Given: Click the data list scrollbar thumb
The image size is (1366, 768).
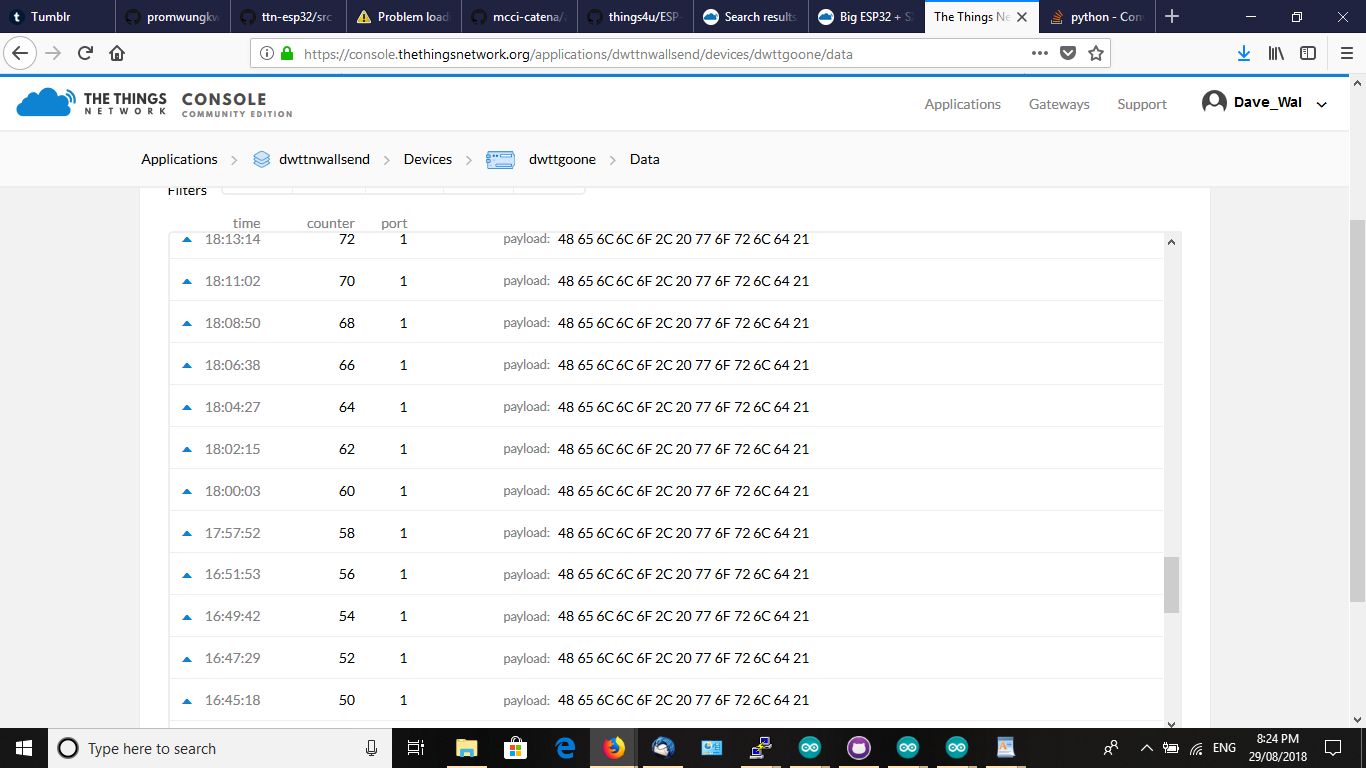Looking at the screenshot, I should [1172, 585].
